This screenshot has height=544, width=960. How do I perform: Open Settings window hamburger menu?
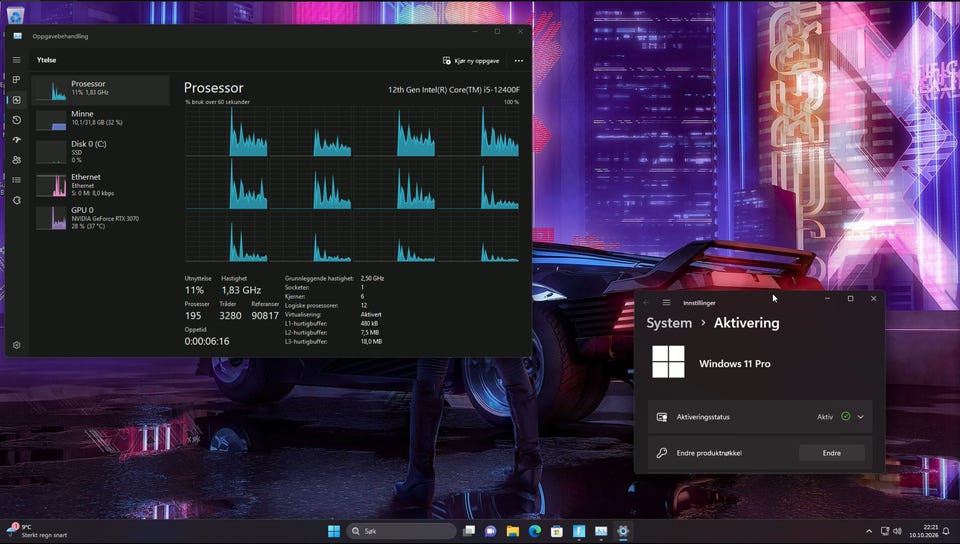[x=666, y=302]
